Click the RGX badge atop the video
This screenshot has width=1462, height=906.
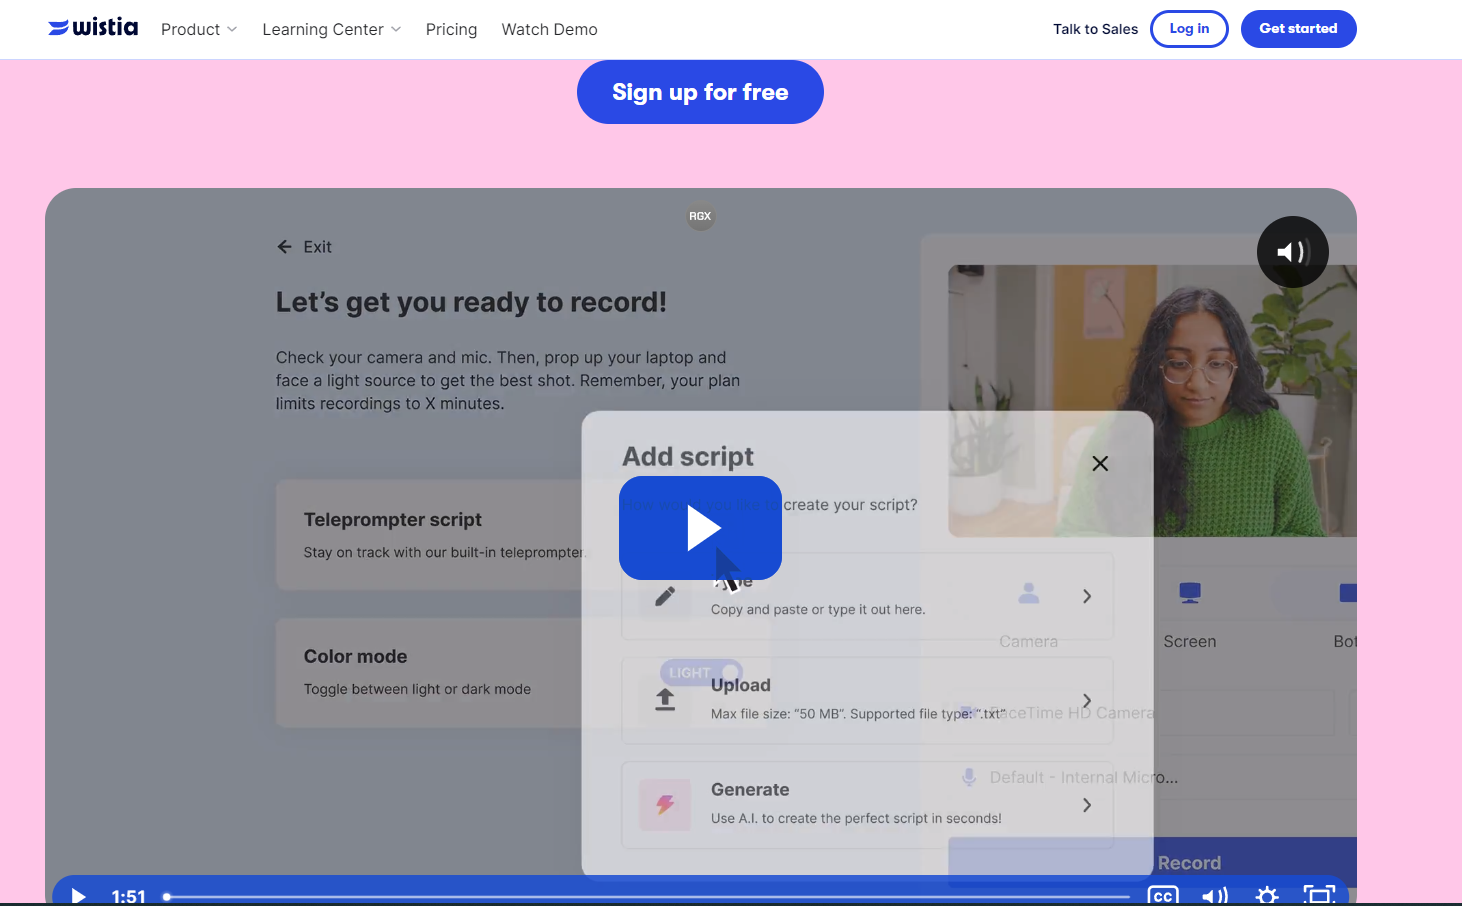700,216
